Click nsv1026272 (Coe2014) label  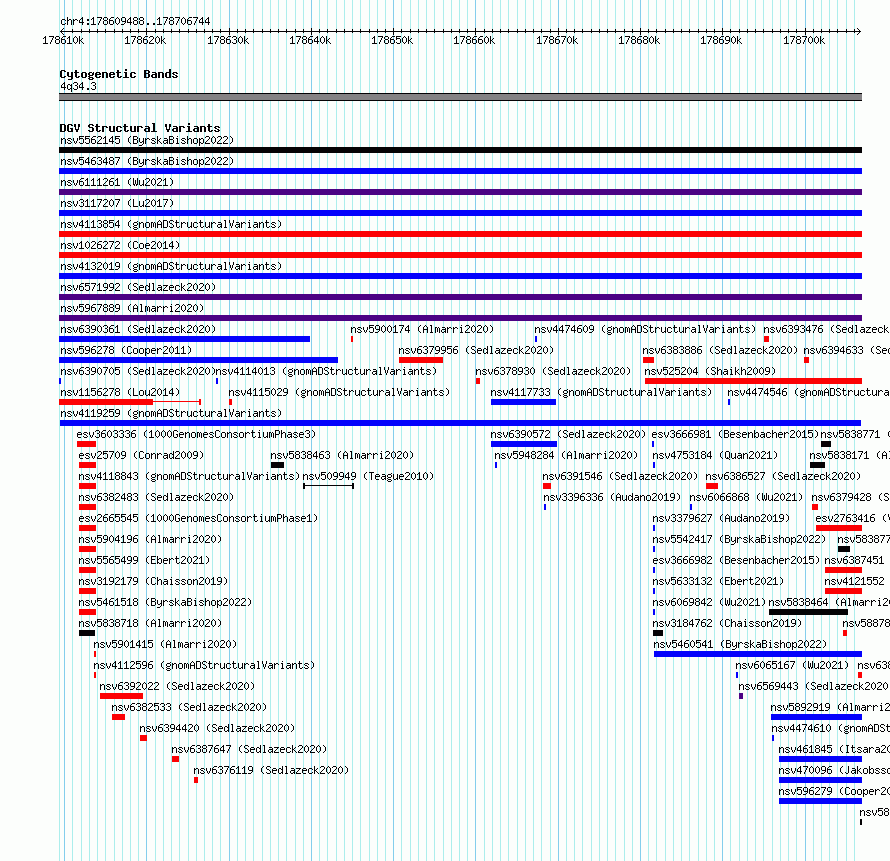120,245
